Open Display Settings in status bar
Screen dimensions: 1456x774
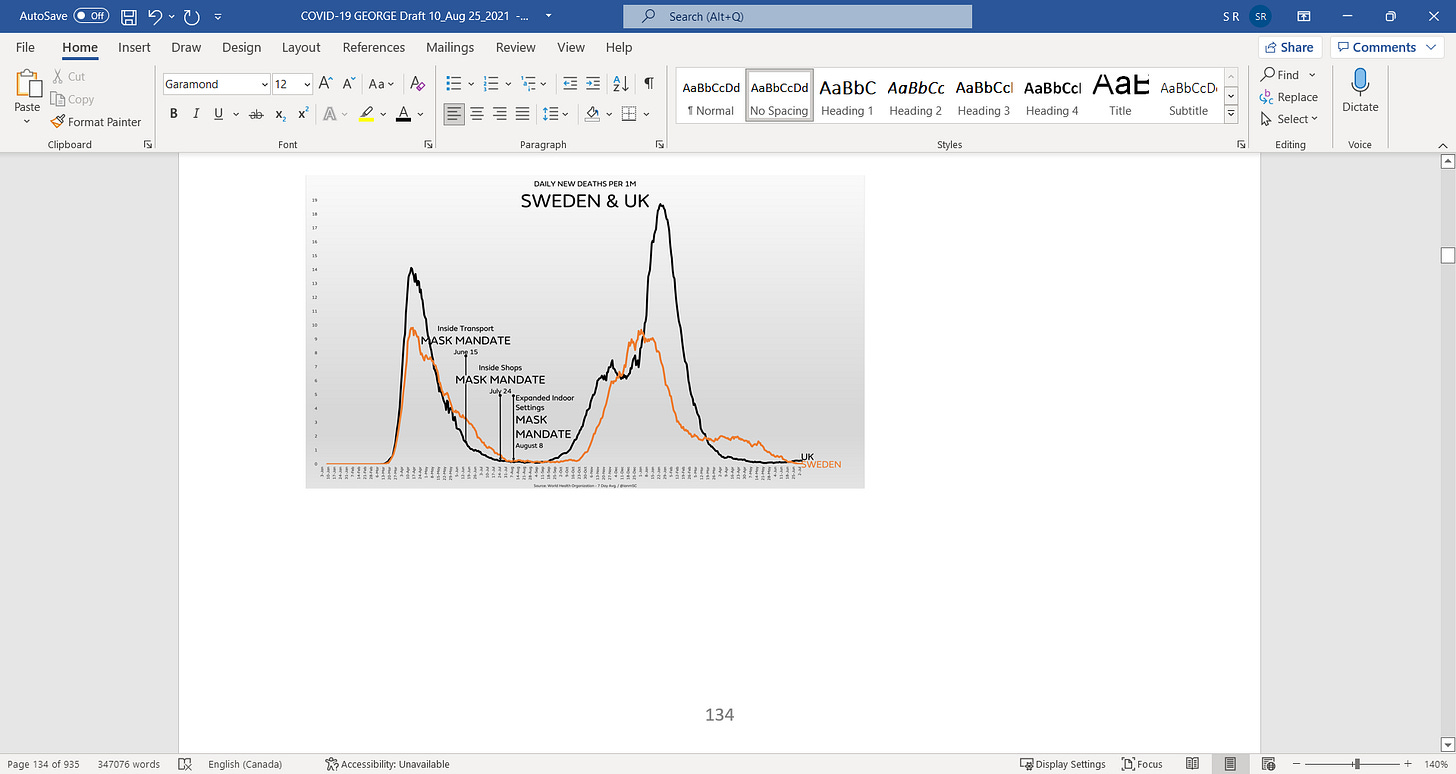tap(1062, 764)
